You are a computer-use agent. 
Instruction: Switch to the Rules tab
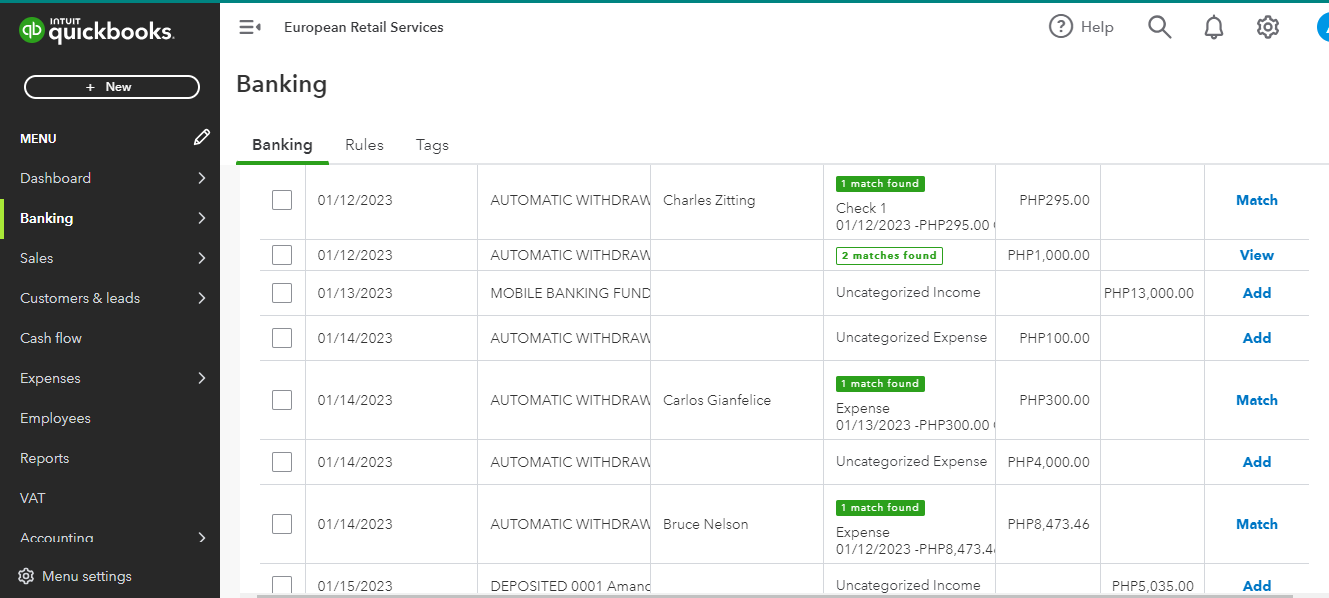pyautogui.click(x=364, y=145)
